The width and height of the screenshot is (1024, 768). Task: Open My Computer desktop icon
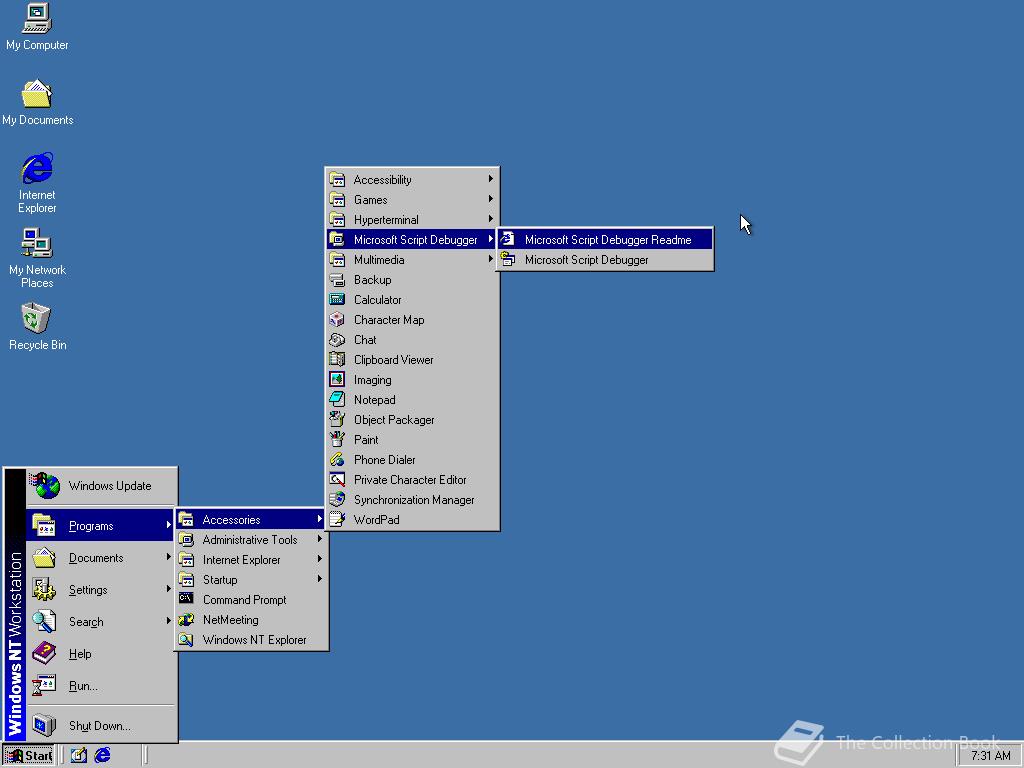click(x=37, y=27)
